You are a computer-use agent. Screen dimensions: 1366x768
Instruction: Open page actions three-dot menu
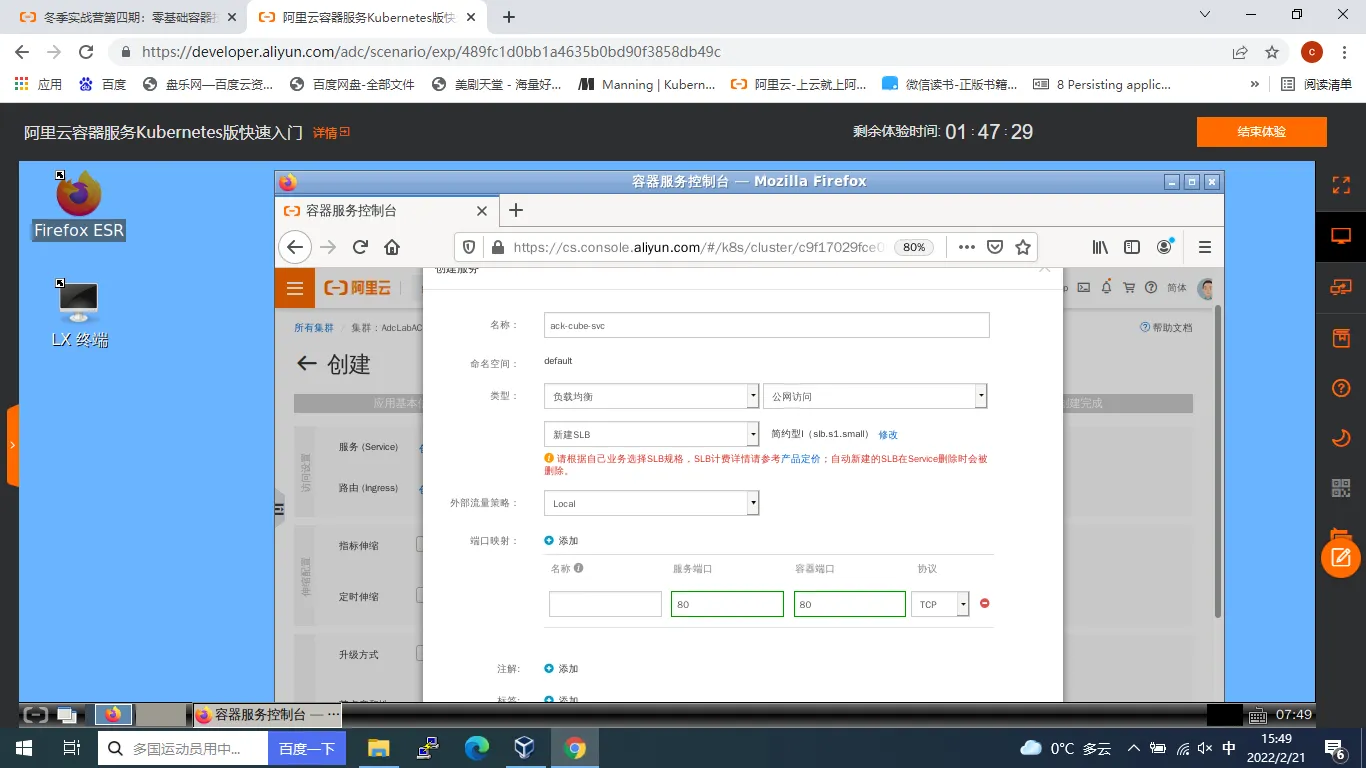coord(966,247)
